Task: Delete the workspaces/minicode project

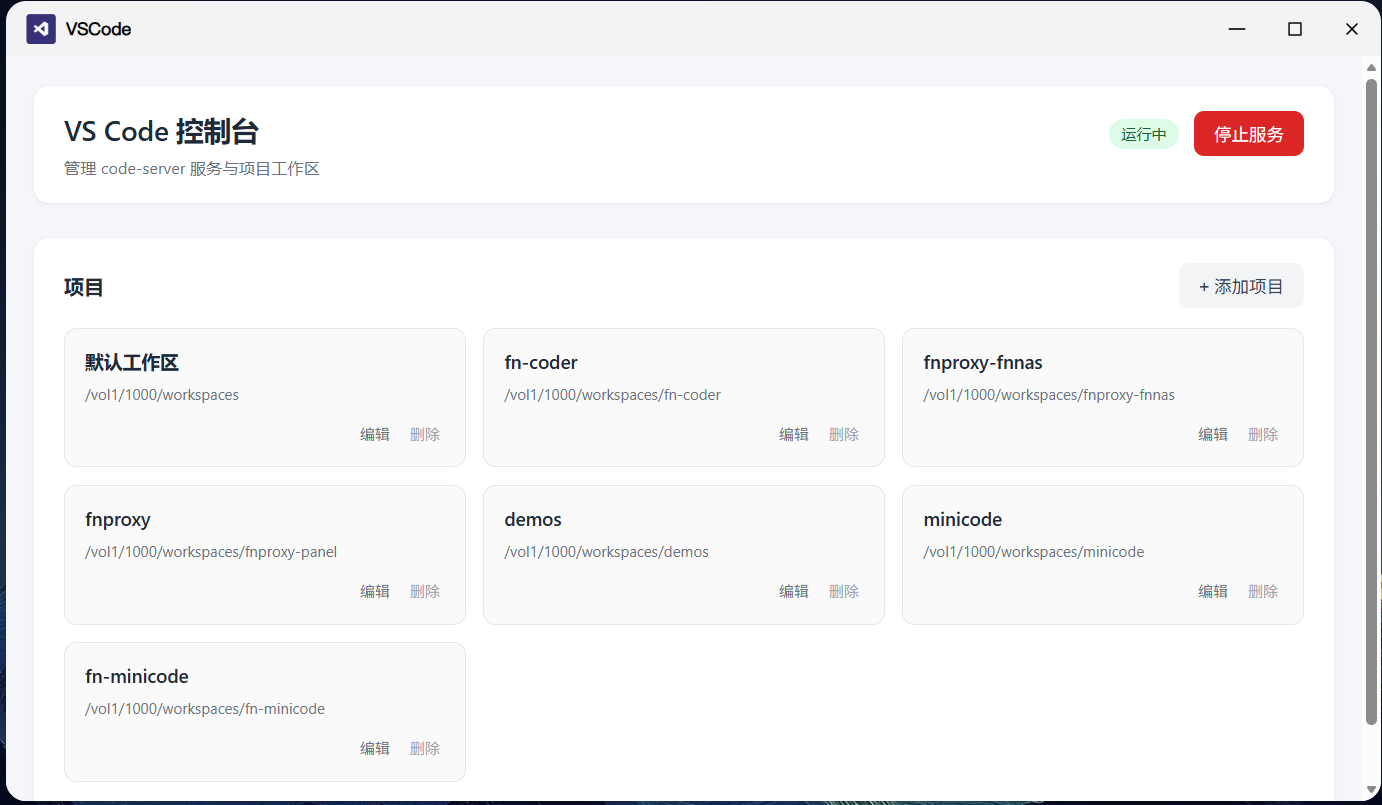Action: point(1263,591)
